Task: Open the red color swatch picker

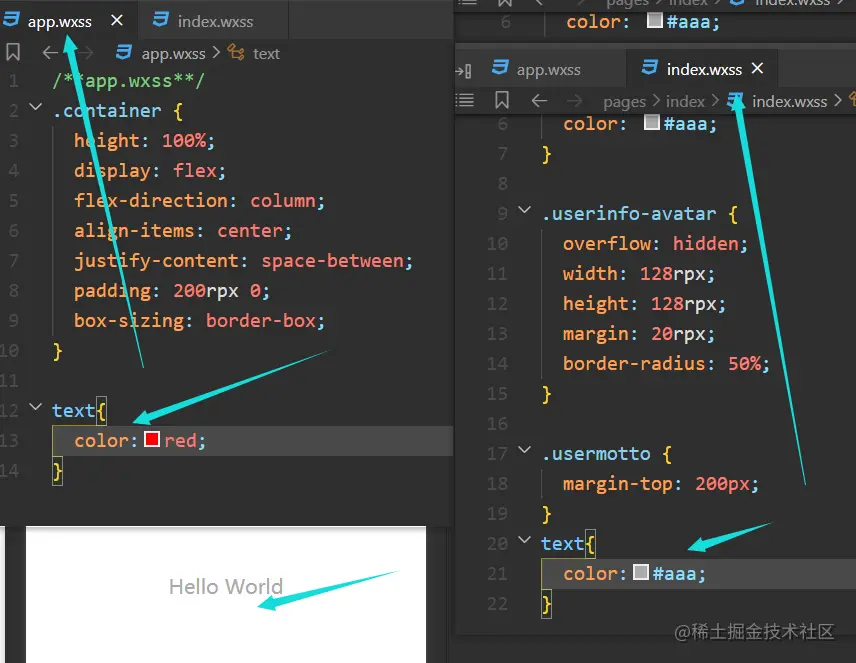Action: [x=152, y=439]
